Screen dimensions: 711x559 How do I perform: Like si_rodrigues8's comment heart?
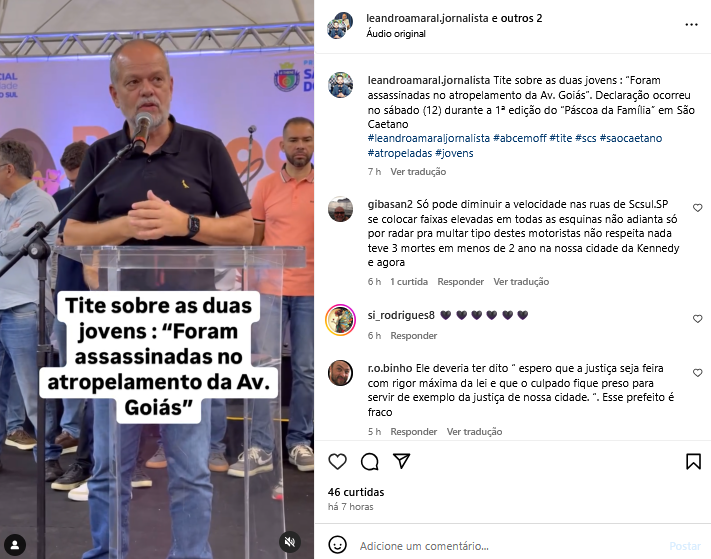pyautogui.click(x=697, y=319)
